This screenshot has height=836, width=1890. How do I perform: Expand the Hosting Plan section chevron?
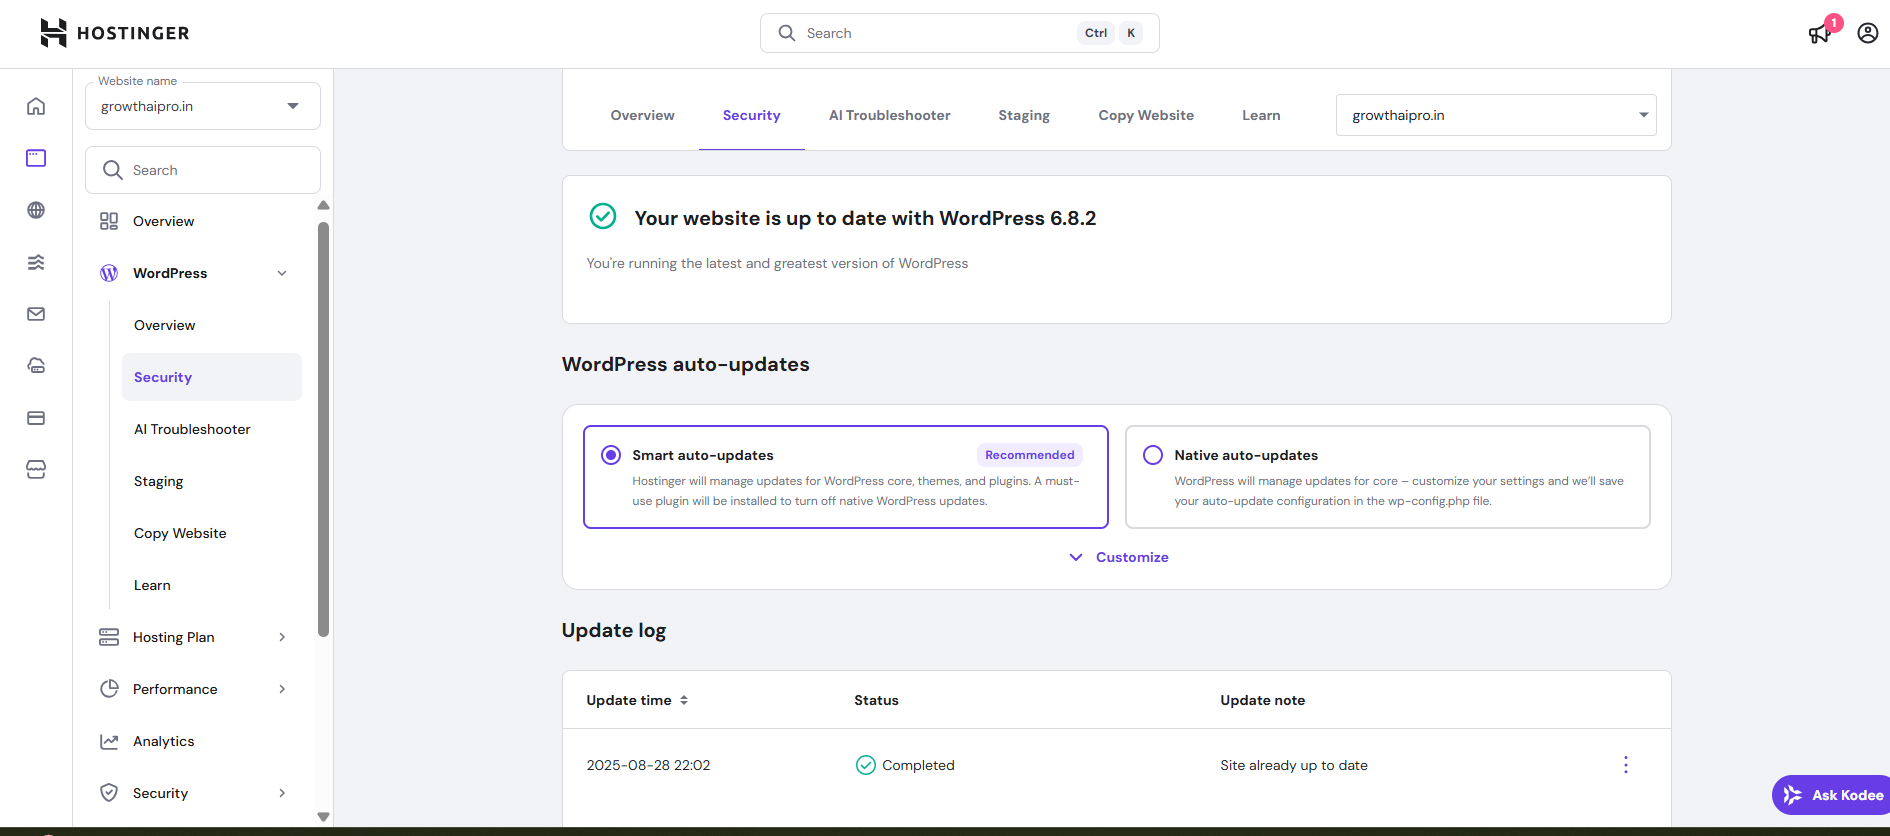pyautogui.click(x=282, y=637)
